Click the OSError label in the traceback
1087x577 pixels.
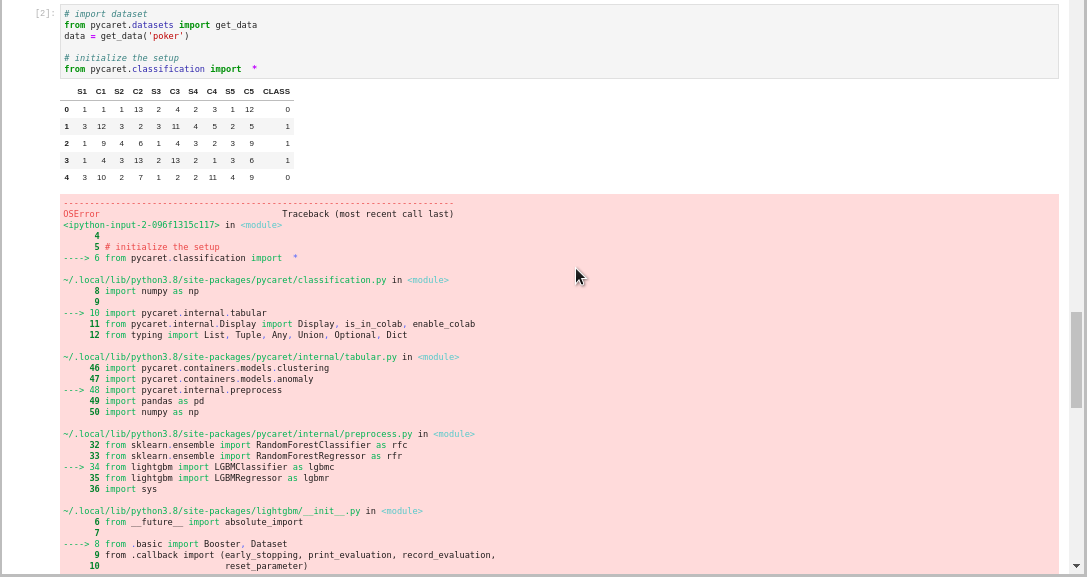click(x=79, y=213)
